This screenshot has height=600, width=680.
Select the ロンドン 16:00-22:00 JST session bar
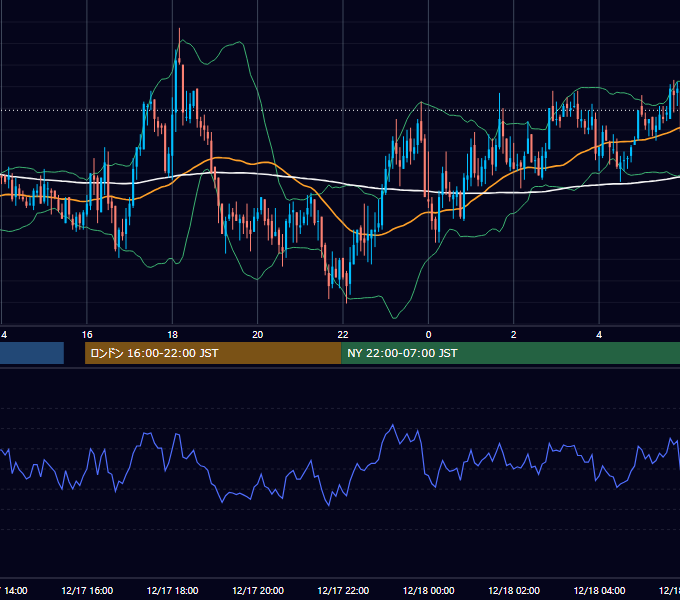213,353
